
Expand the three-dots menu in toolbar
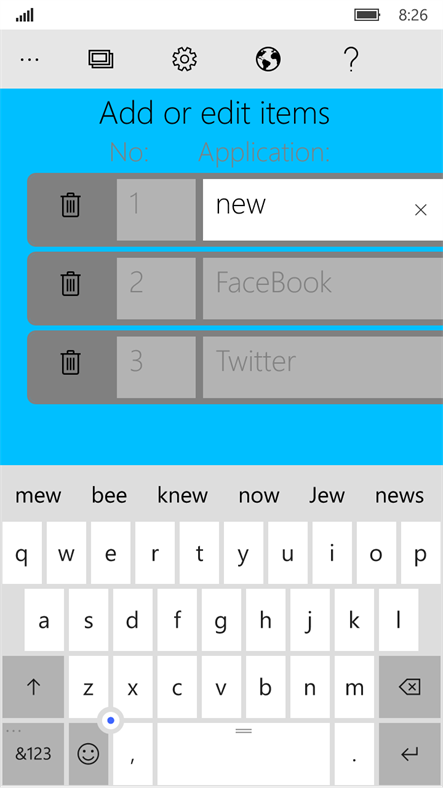(x=29, y=59)
